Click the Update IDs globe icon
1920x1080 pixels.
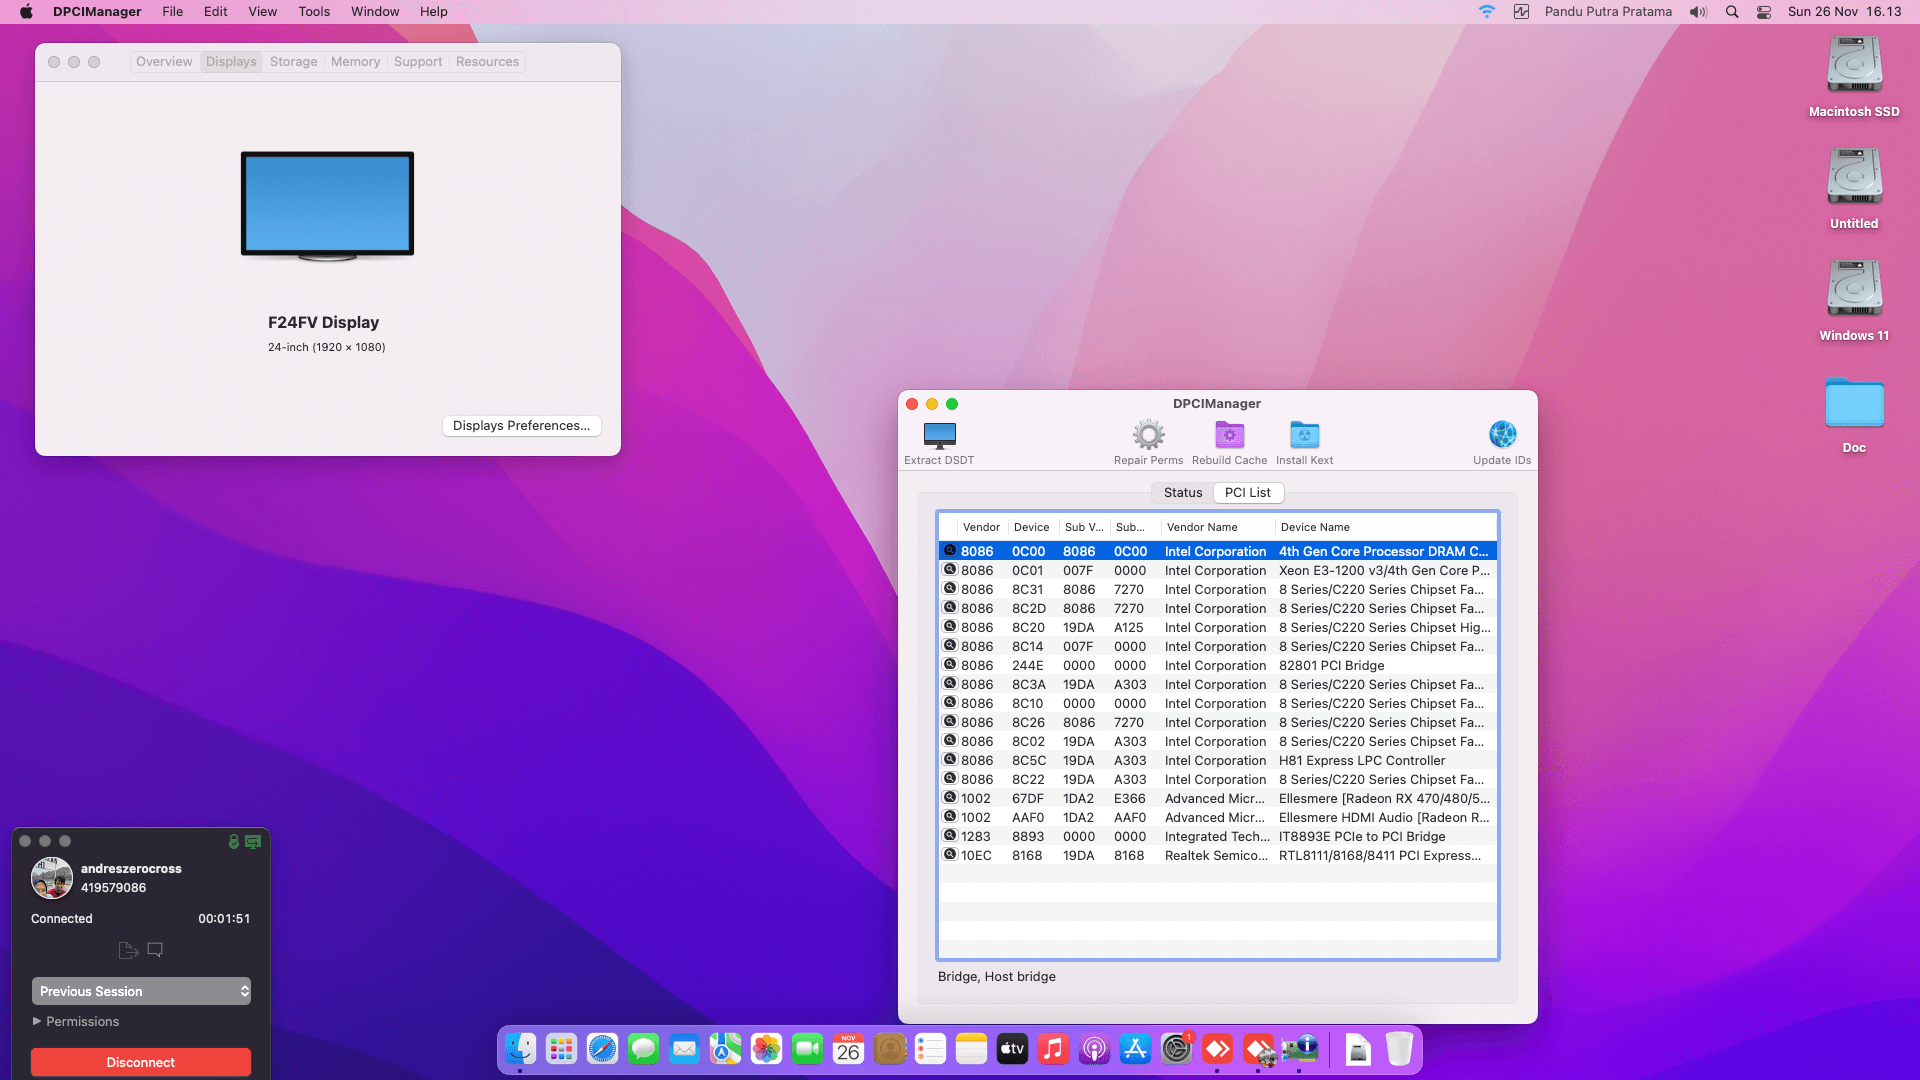[1502, 436]
